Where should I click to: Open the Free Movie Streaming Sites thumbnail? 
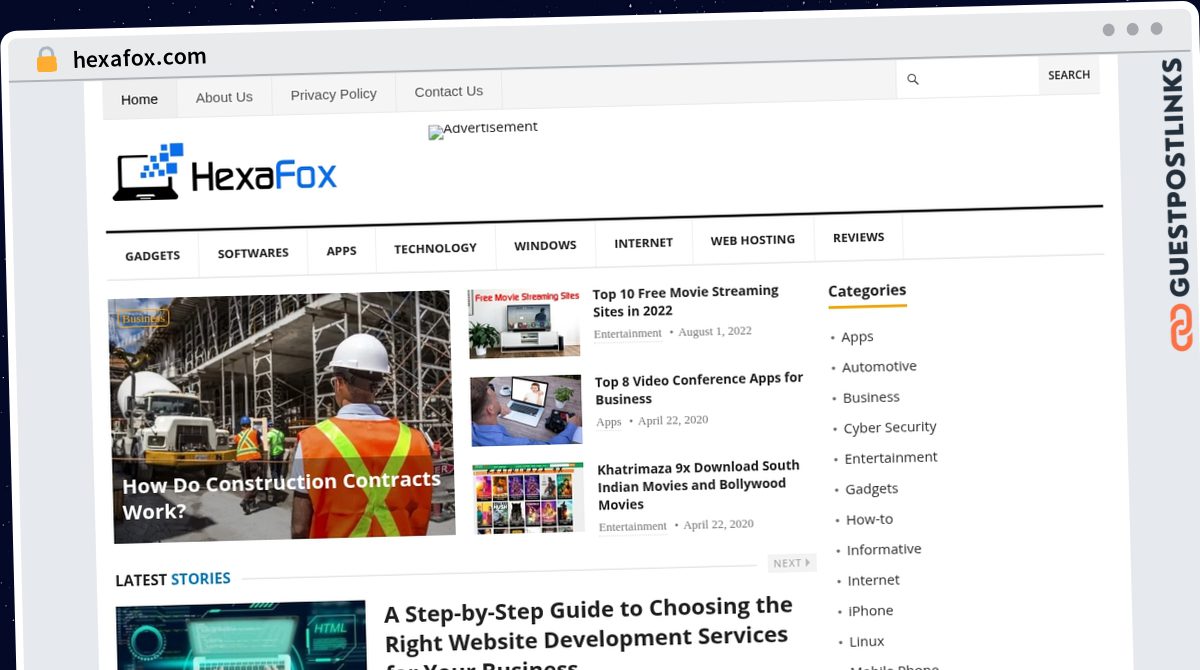pyautogui.click(x=525, y=323)
